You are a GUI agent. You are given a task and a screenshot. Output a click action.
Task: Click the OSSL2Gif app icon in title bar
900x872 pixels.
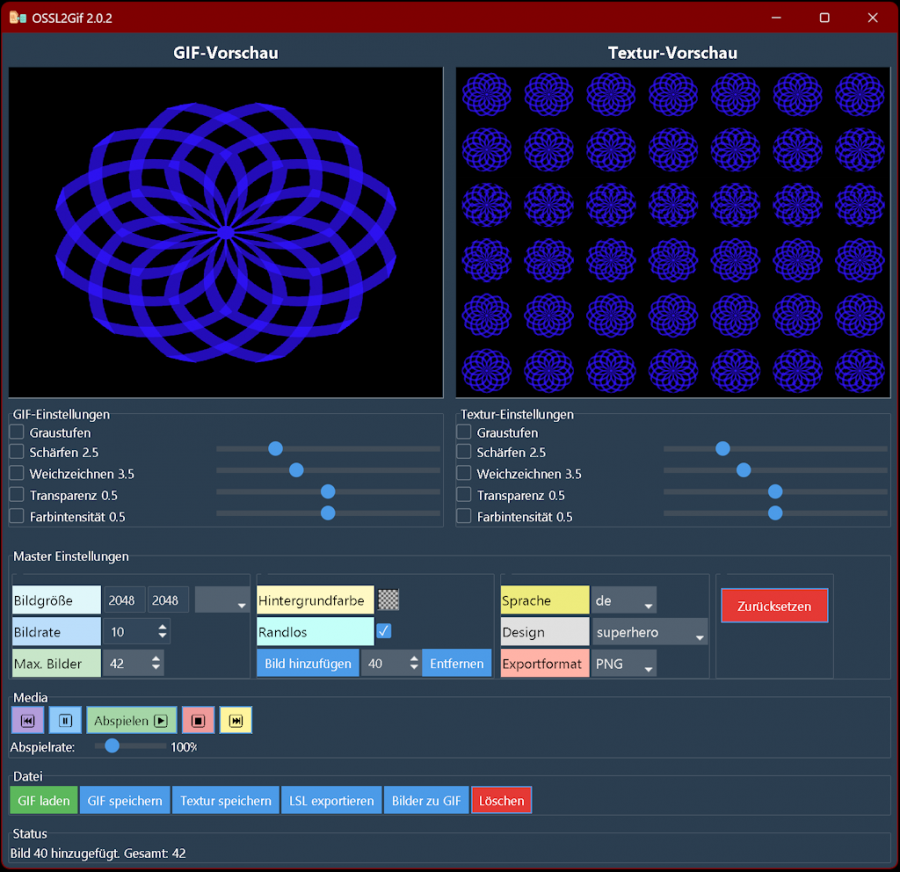[17, 17]
